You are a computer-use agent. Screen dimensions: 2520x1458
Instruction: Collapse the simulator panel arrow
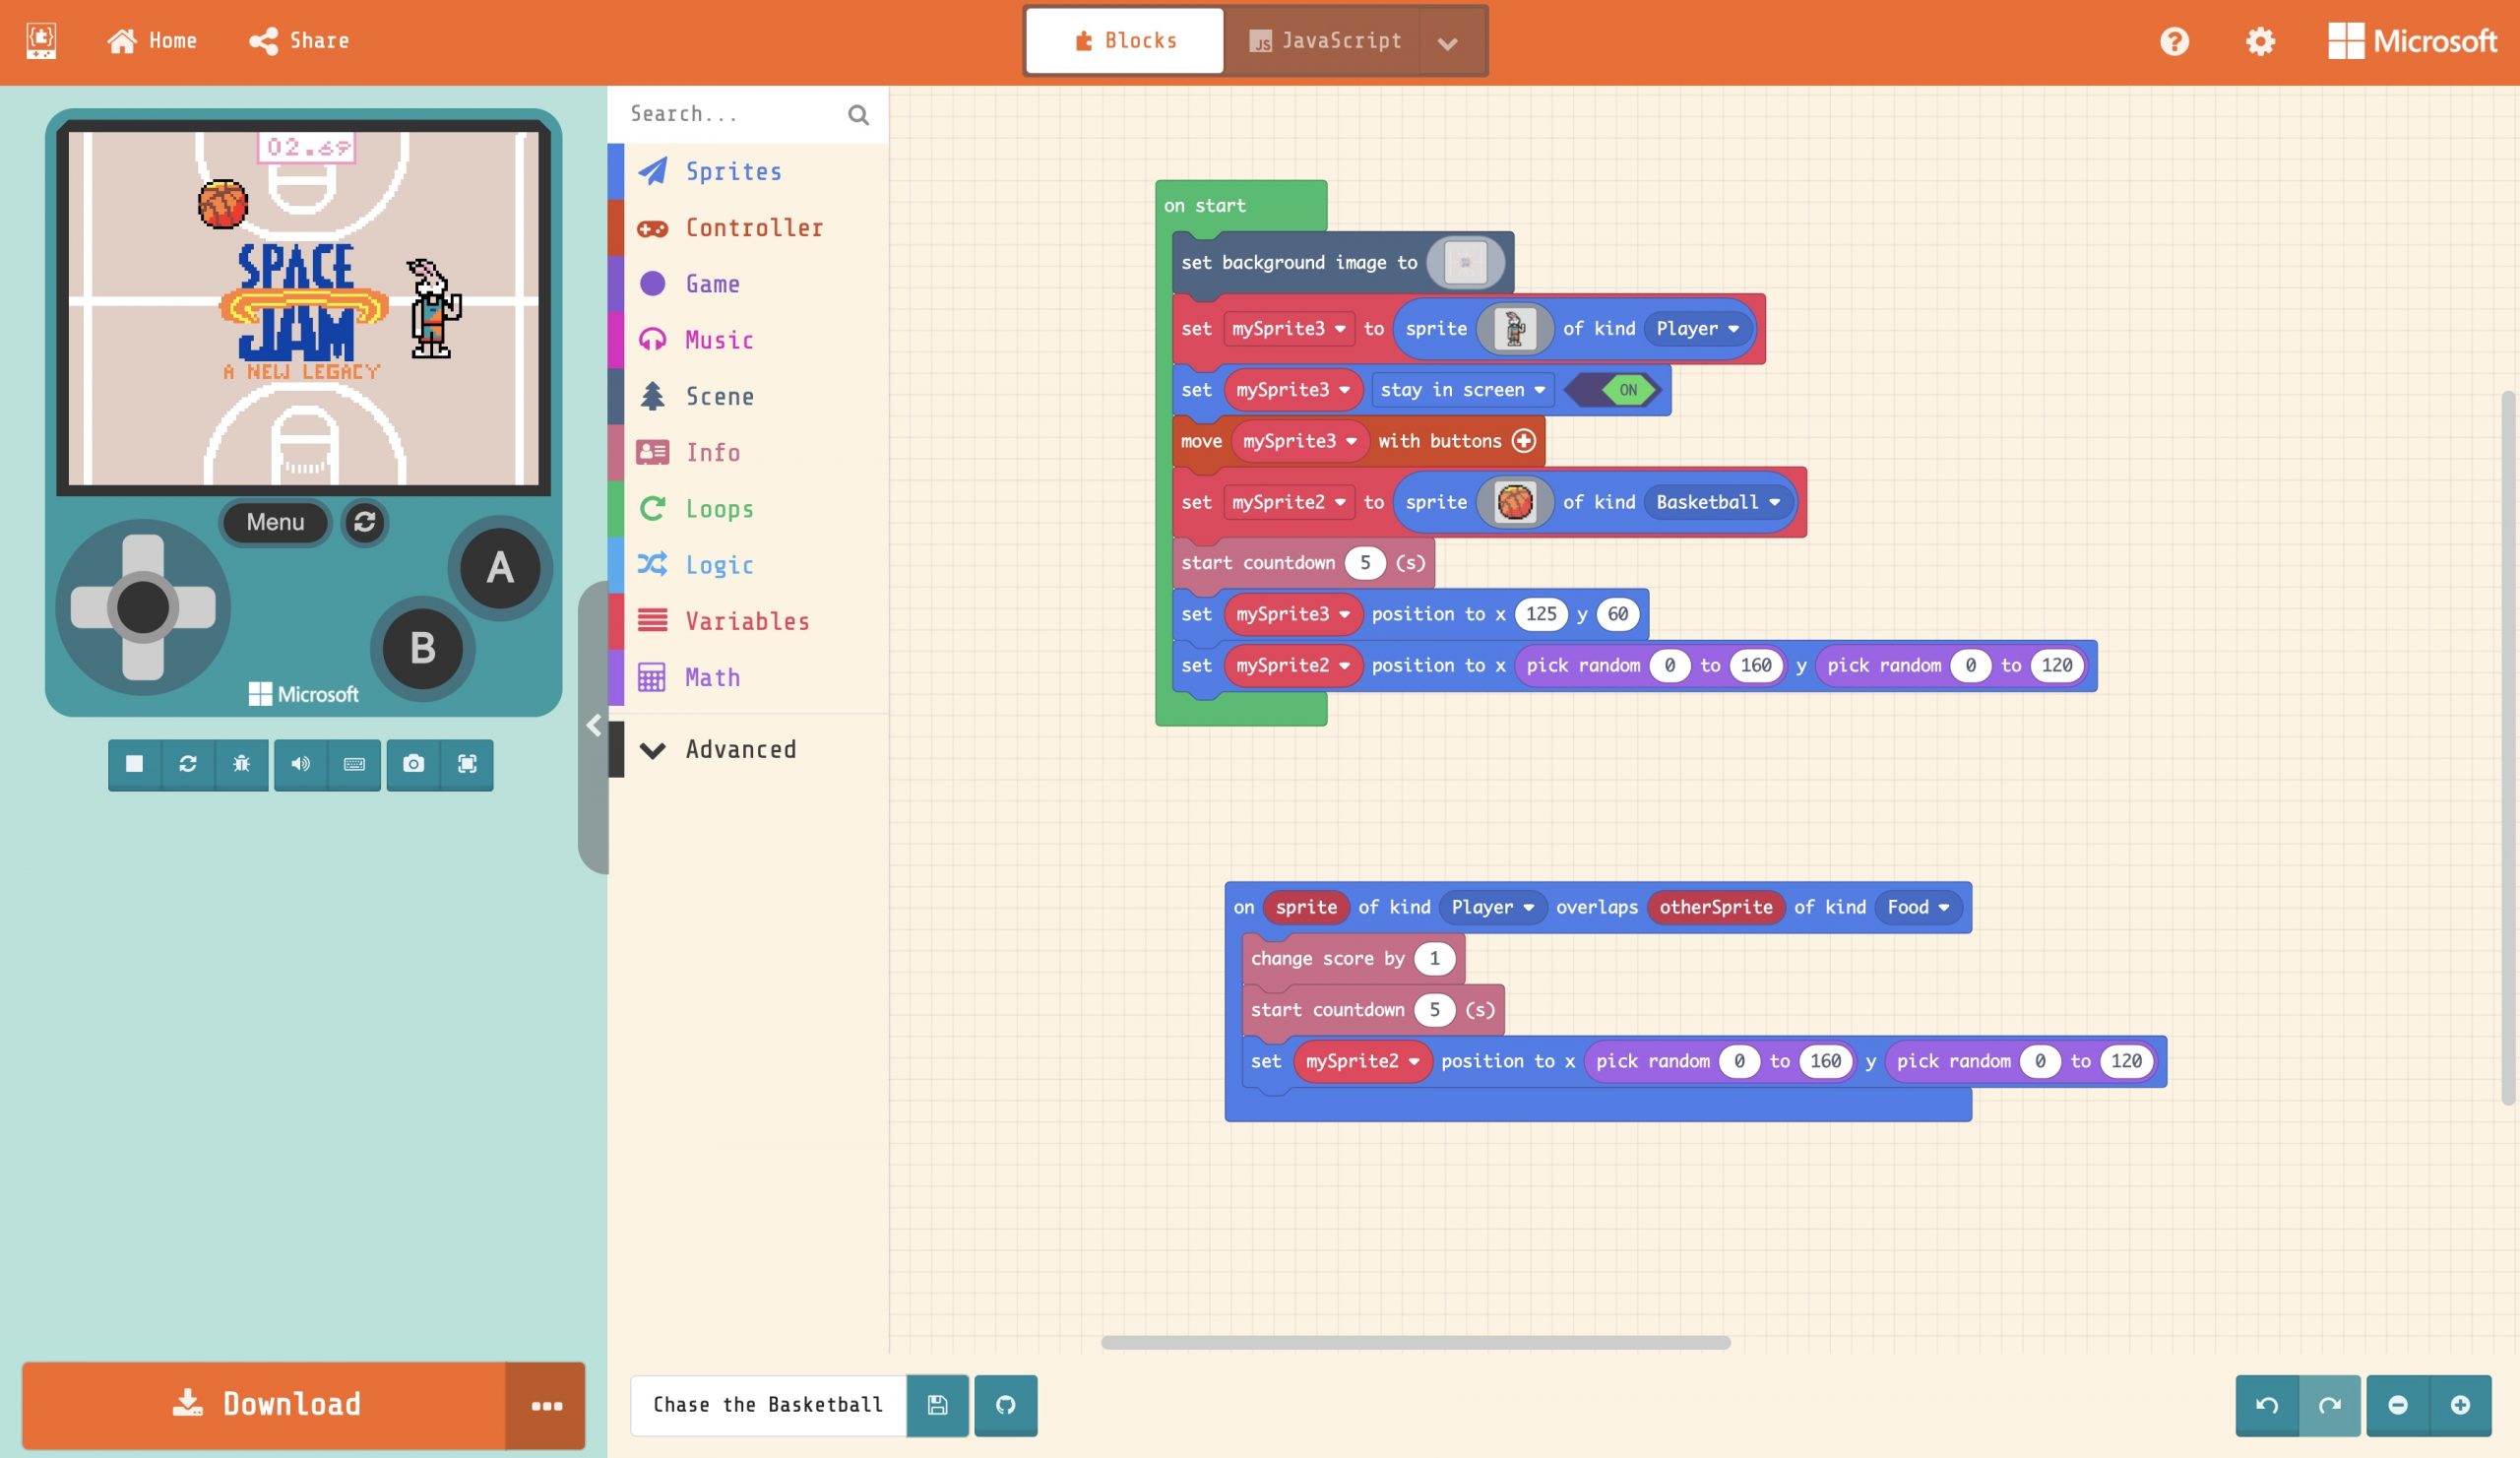593,726
